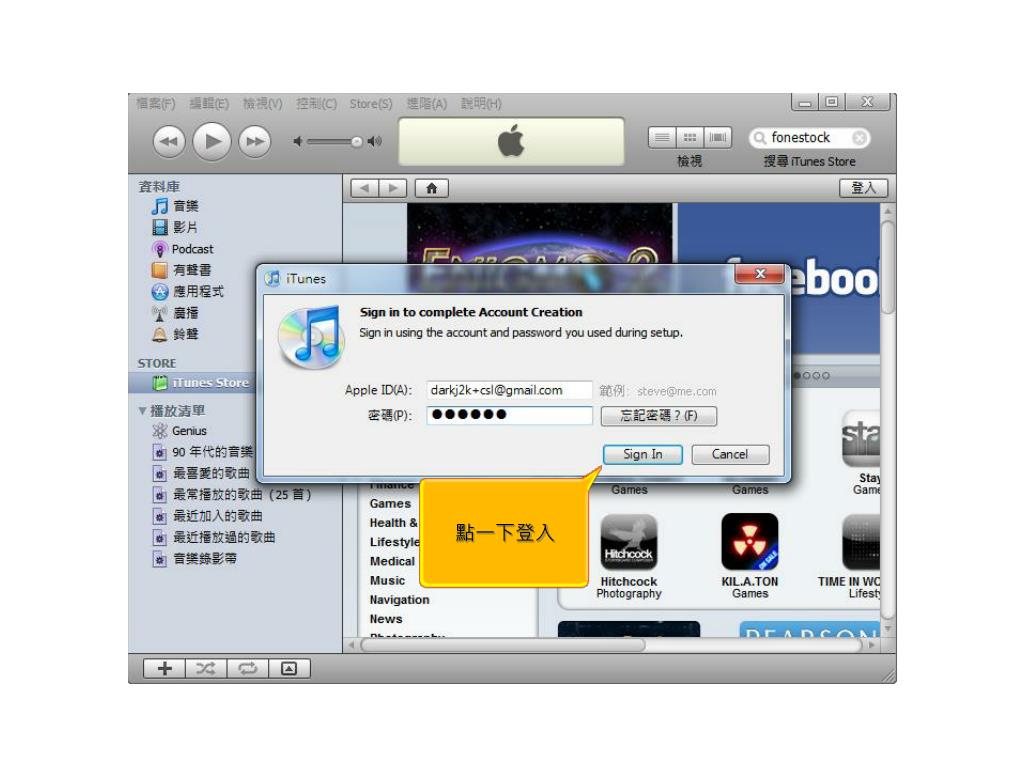Click the vertical scrollbar in store
The width and height of the screenshot is (1024, 768).
click(887, 268)
